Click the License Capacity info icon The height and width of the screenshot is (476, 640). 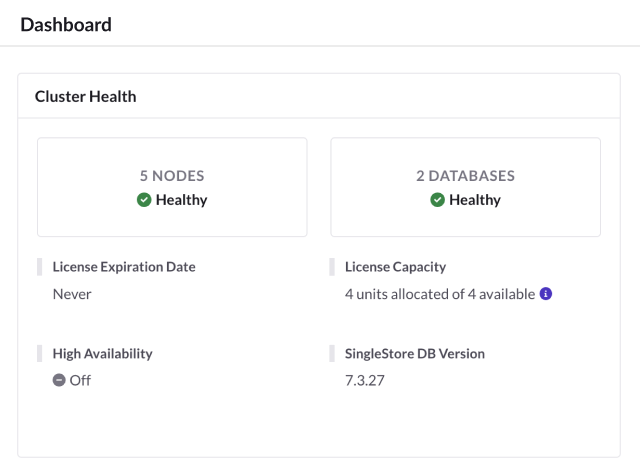546,294
